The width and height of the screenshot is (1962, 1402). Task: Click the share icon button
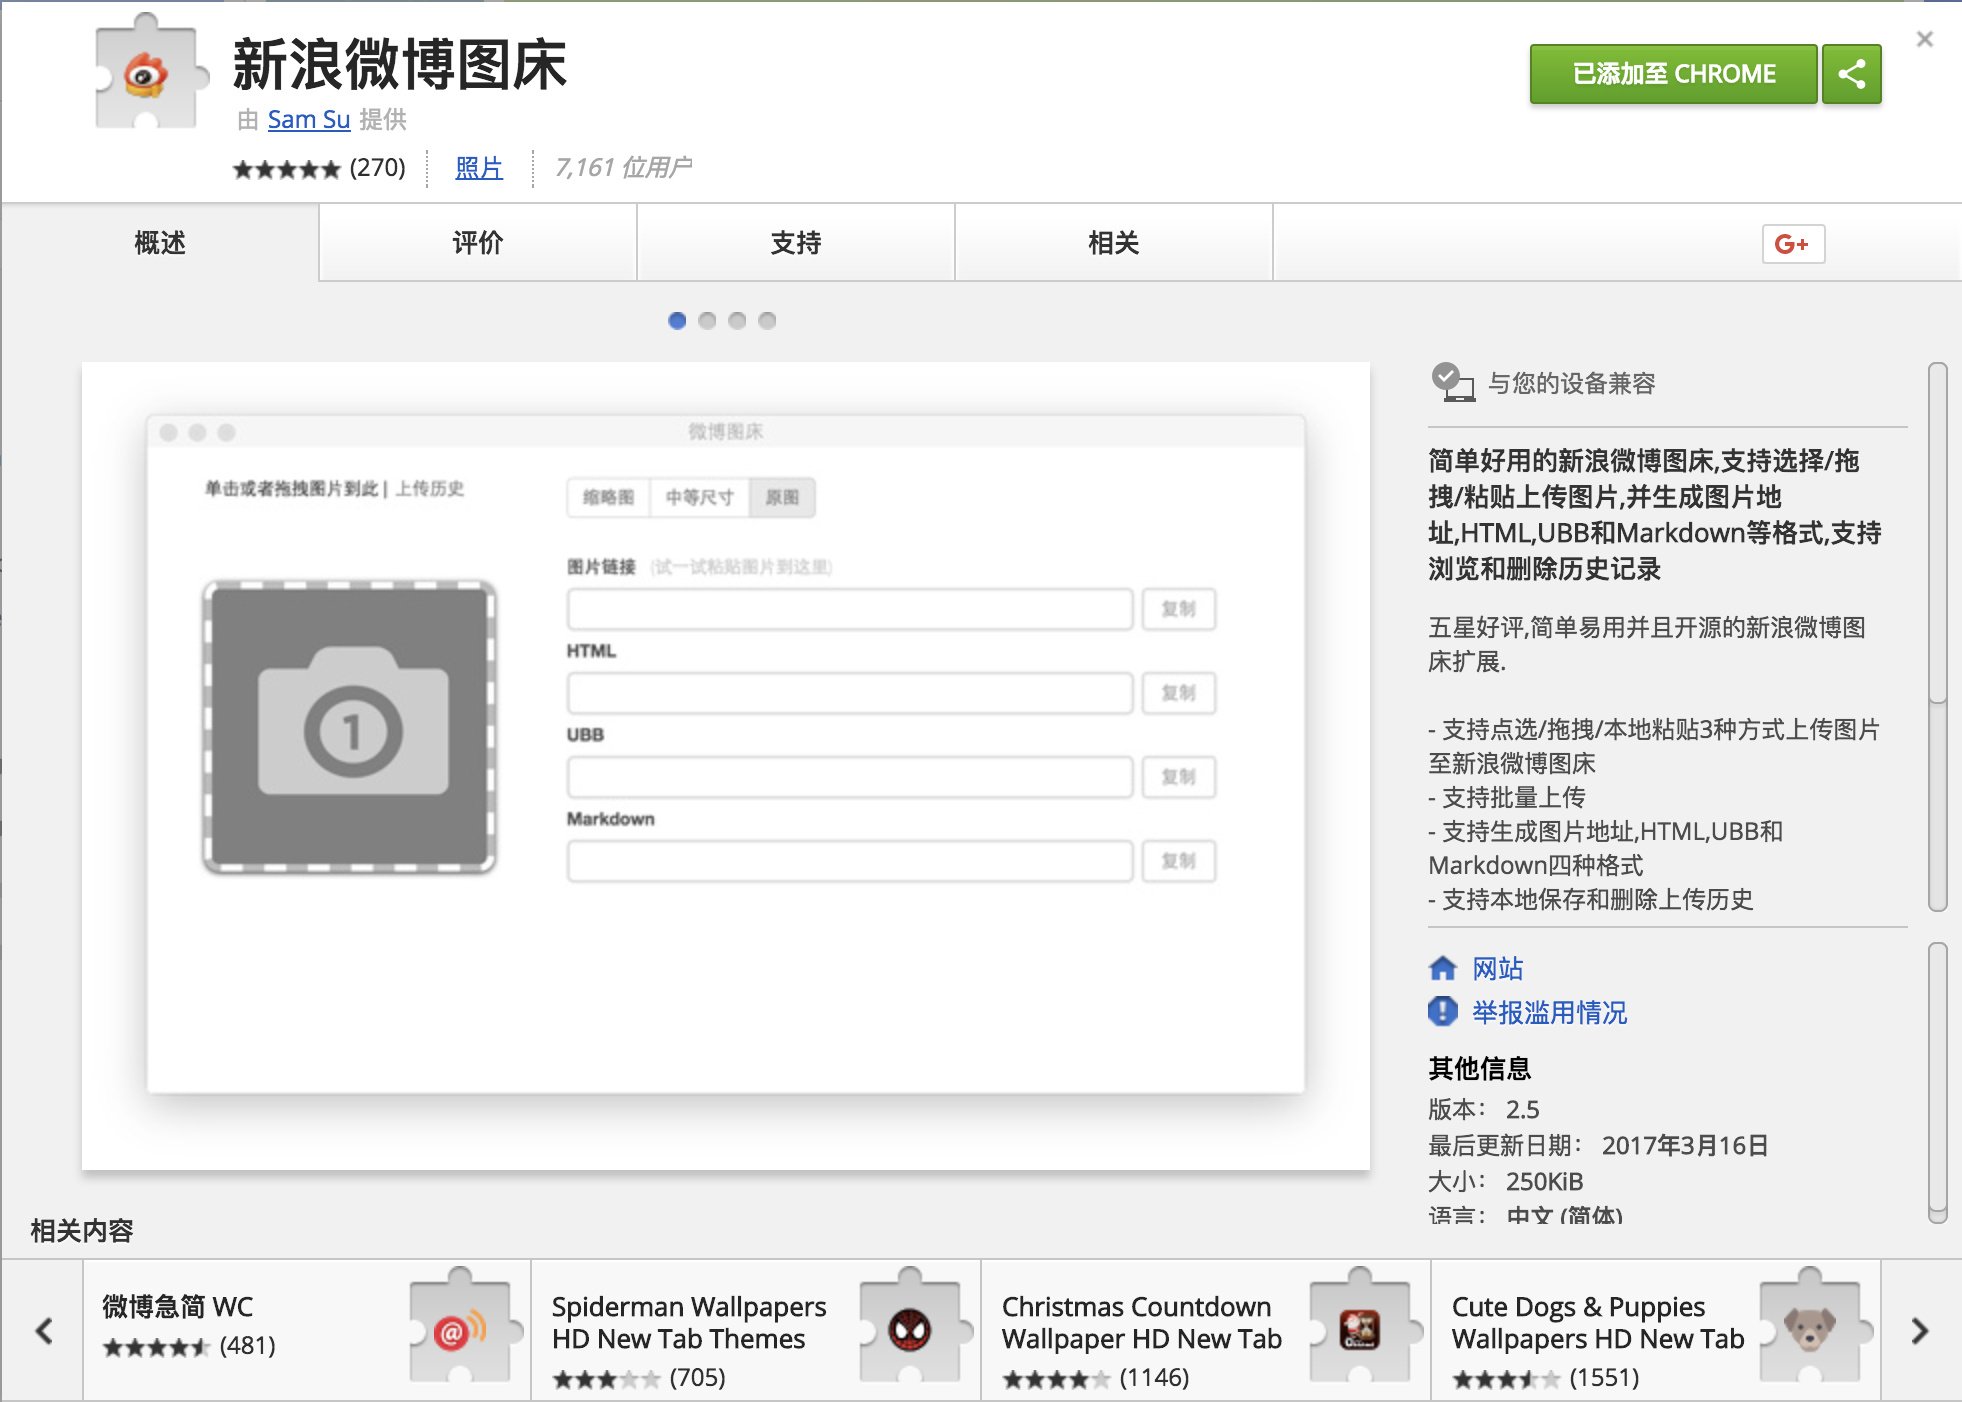pos(1851,74)
